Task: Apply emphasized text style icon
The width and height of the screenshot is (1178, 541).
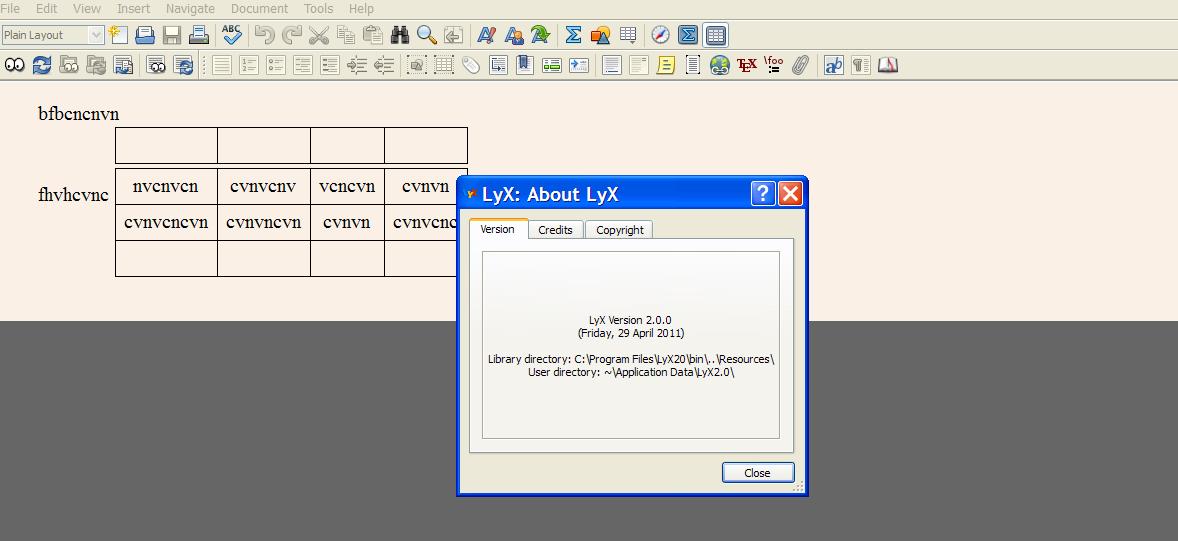Action: tap(486, 35)
